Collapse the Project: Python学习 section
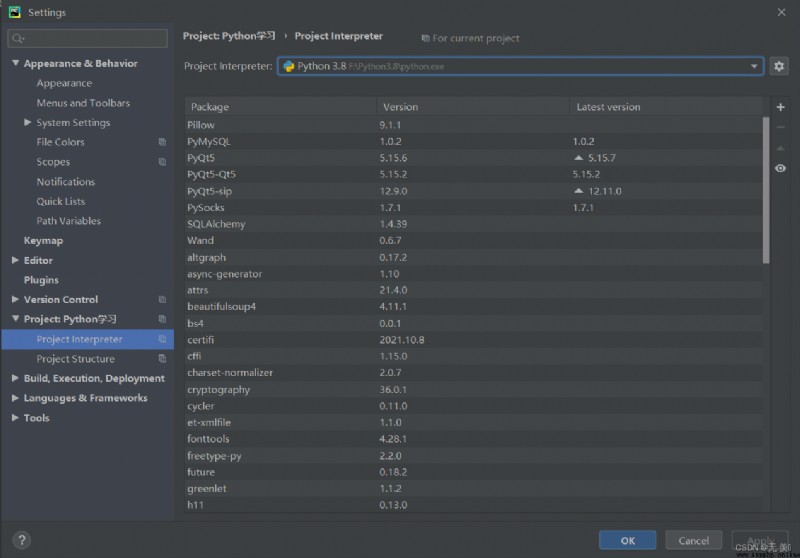Viewport: 800px width, 558px height. (x=15, y=319)
